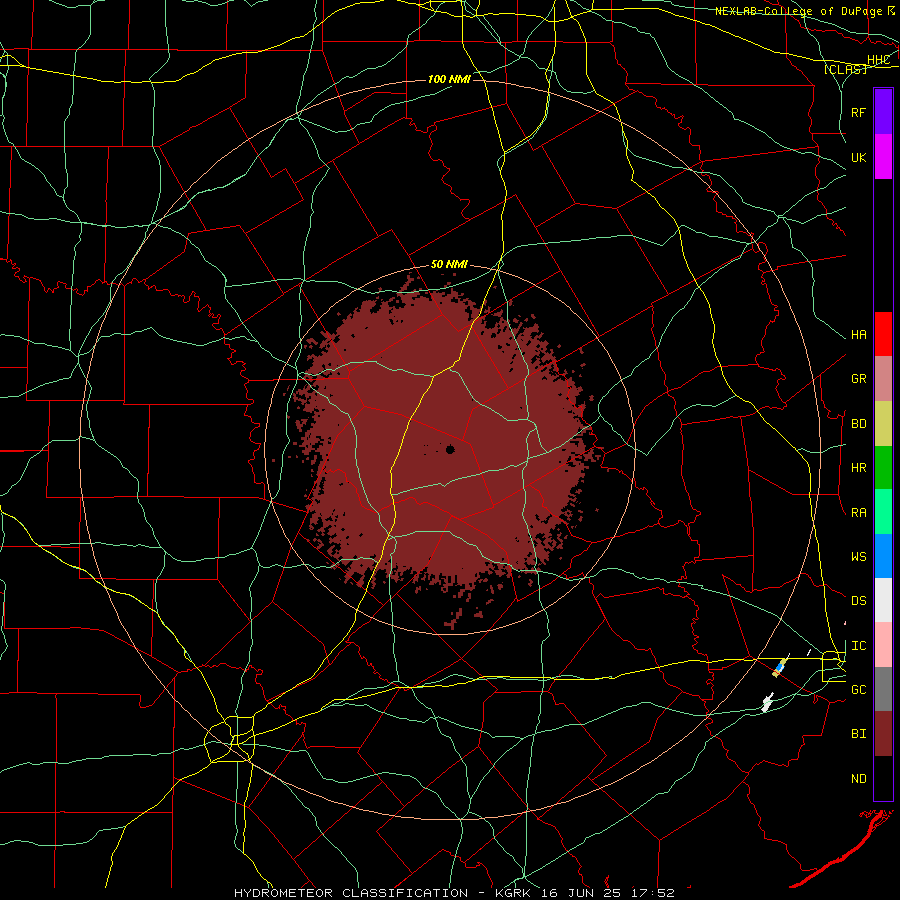Viewport: 900px width, 900px height.
Task: Click the [CLAS] label above the legend
Action: [x=845, y=69]
